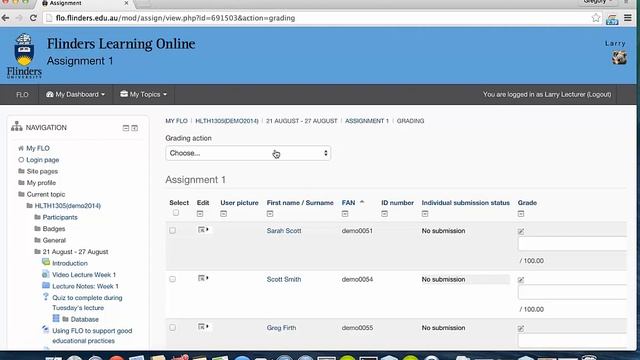Click quick grade icon for Sarah Scott
The width and height of the screenshot is (640, 360).
tap(521, 231)
